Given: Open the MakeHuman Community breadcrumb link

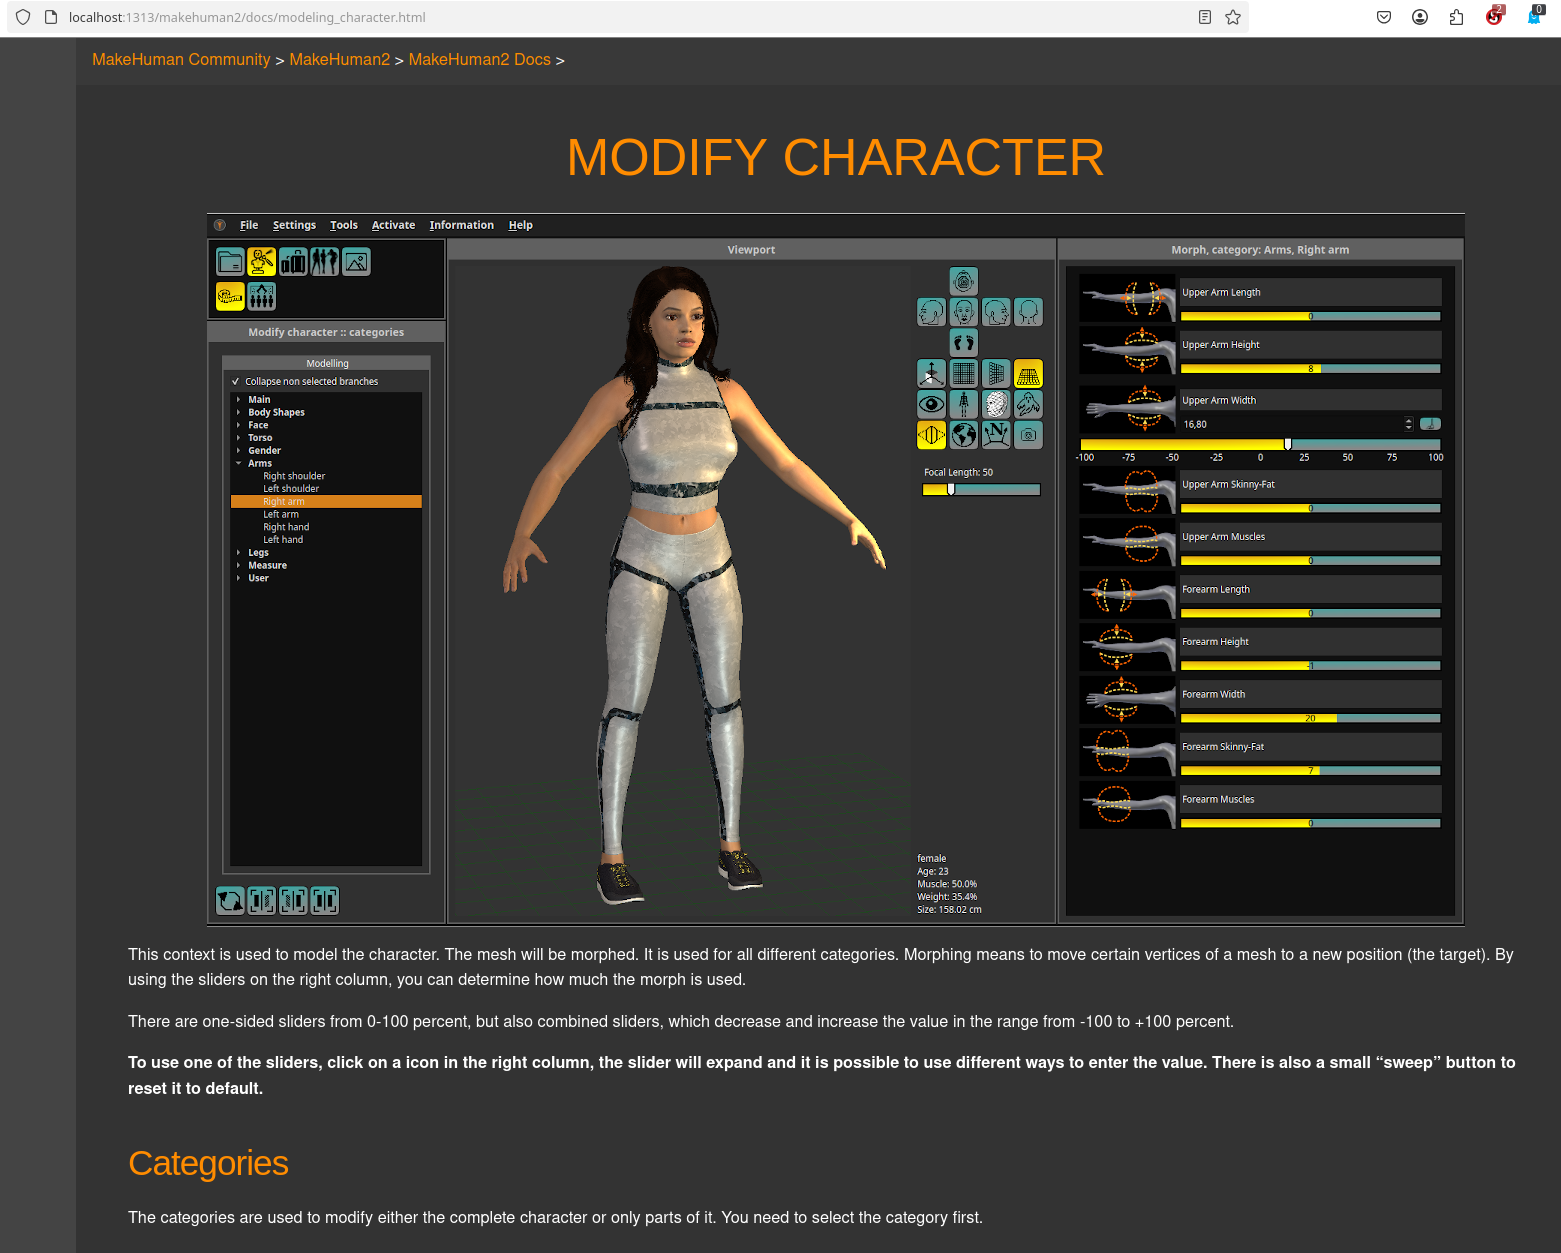Looking at the screenshot, I should (181, 60).
